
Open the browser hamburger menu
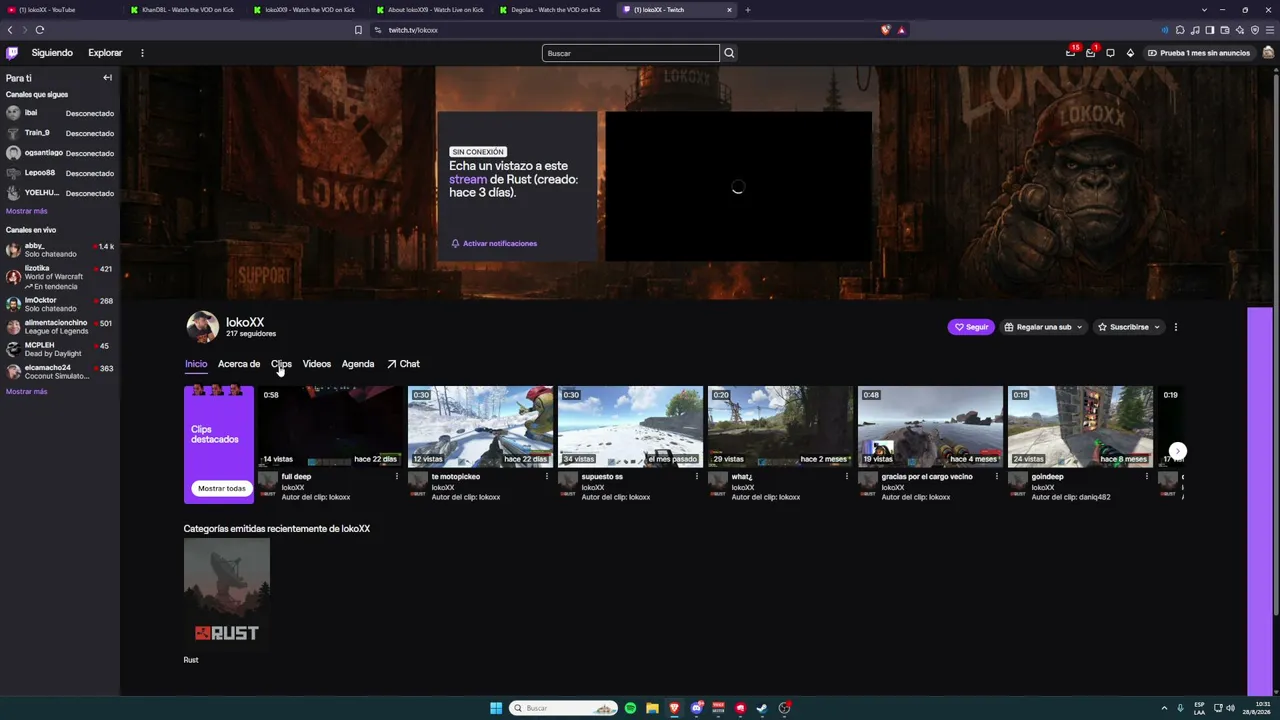click(1270, 30)
